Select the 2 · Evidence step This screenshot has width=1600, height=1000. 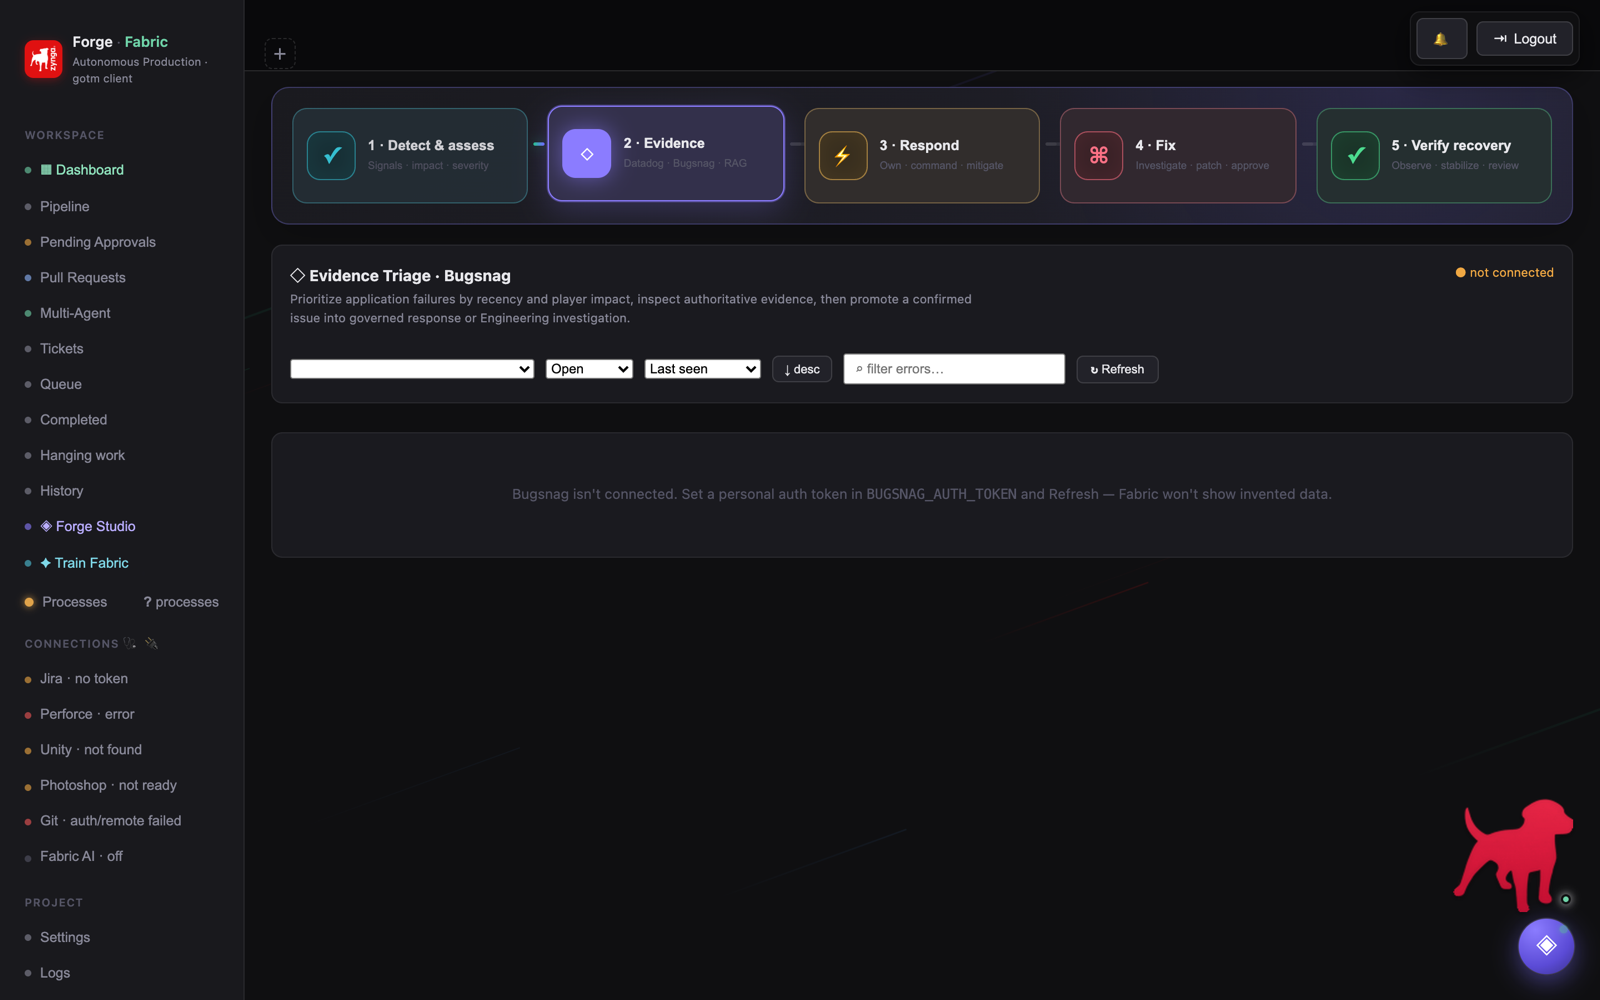666,154
